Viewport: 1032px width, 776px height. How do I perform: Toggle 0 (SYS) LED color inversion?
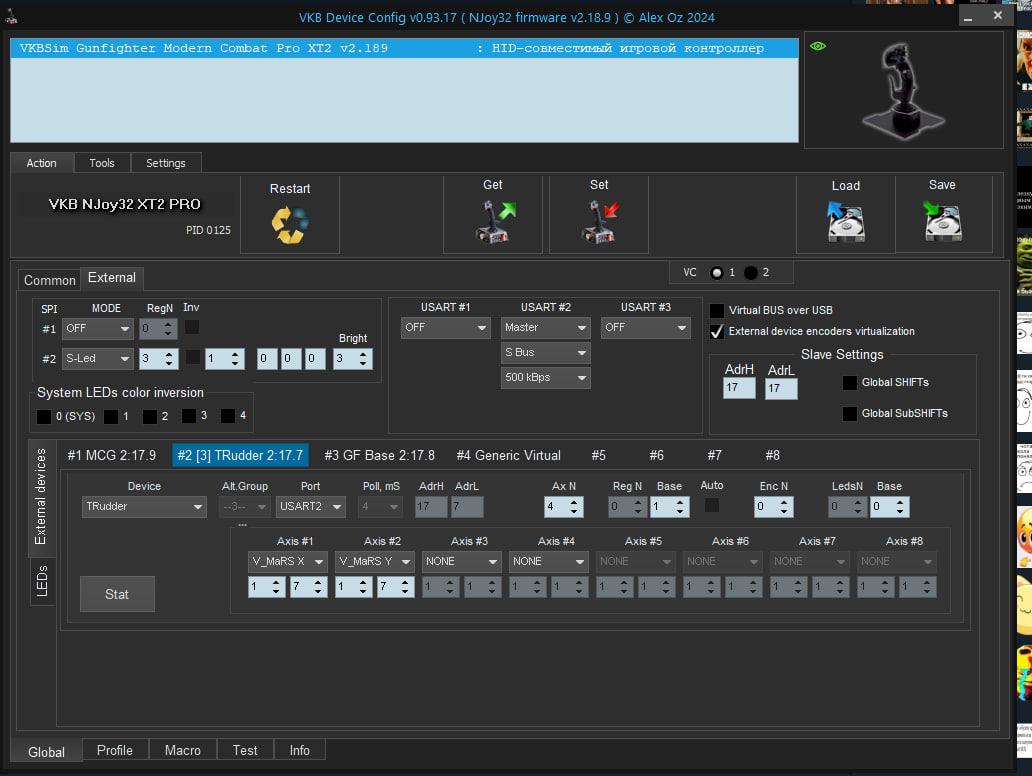pyautogui.click(x=44, y=417)
